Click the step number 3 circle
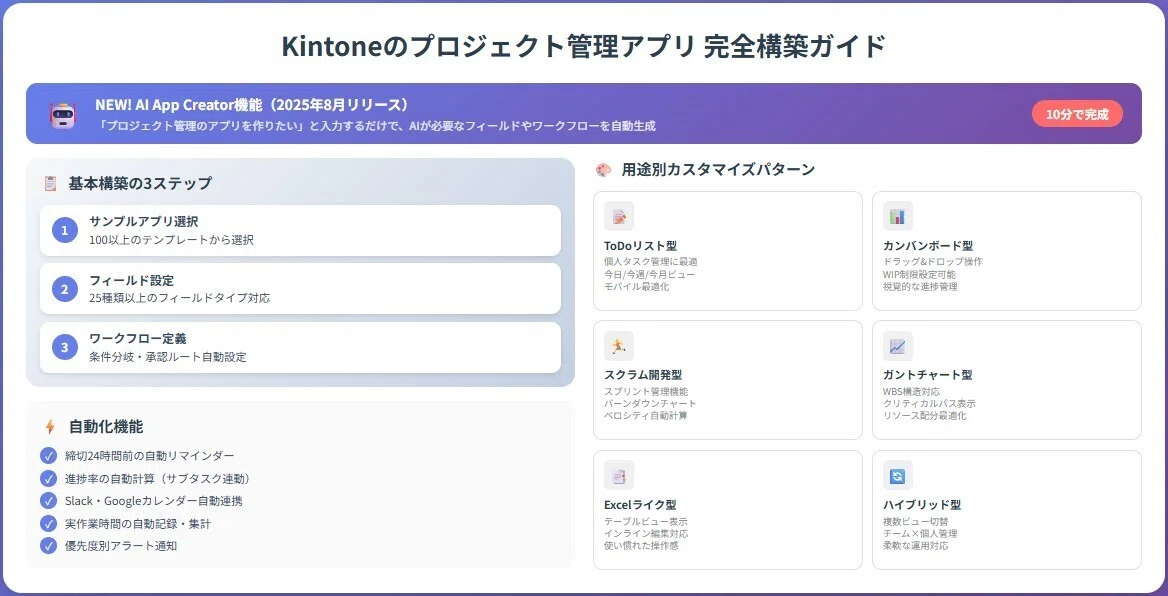The width and height of the screenshot is (1168, 596). pos(65,347)
